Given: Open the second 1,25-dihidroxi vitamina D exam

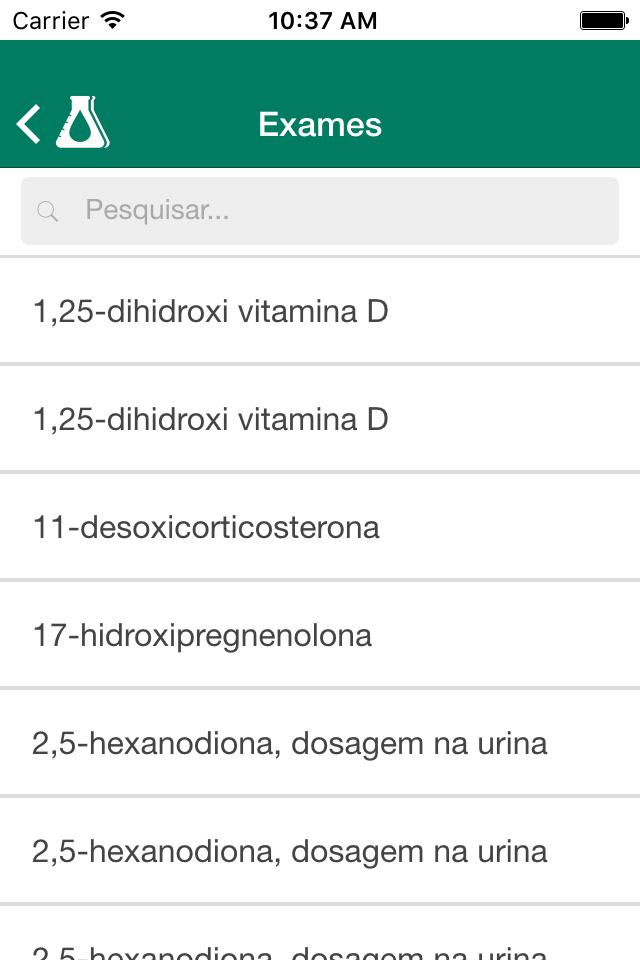Looking at the screenshot, I should [x=320, y=419].
